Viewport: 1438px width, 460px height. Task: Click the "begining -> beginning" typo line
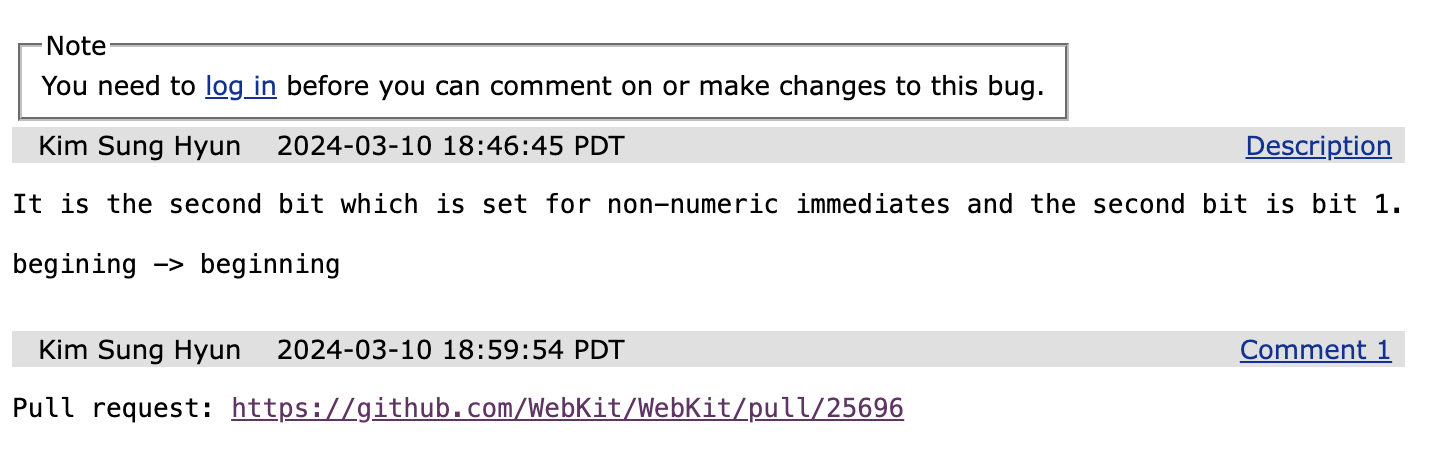pyautogui.click(x=176, y=265)
